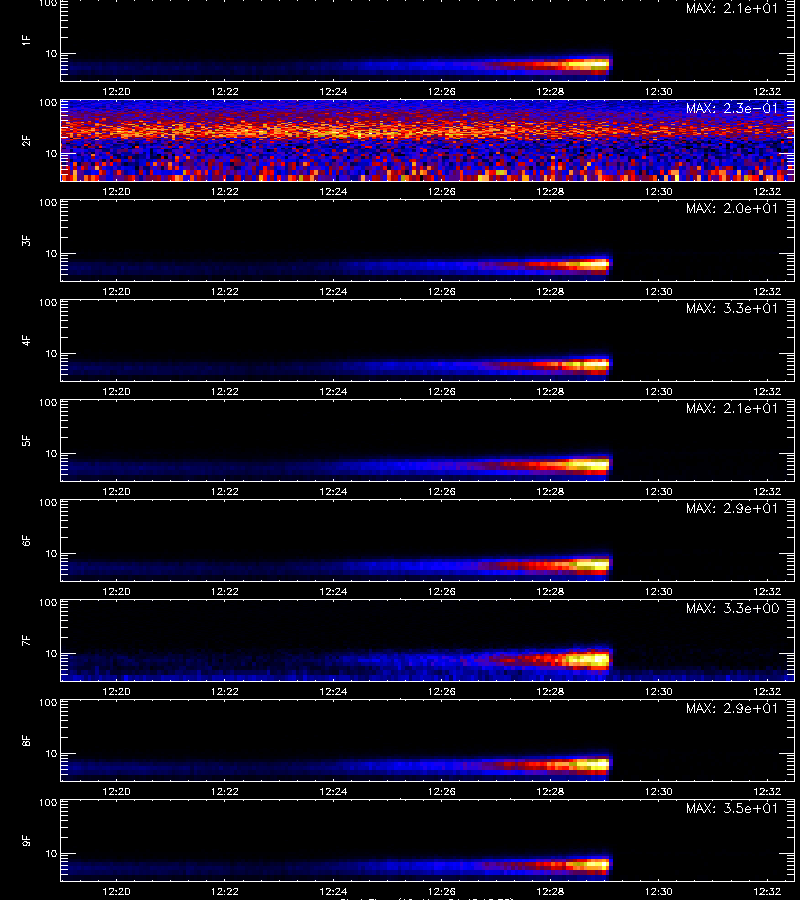
Task: Click the bright yellow peak in panel 1F
Action: tap(588, 65)
